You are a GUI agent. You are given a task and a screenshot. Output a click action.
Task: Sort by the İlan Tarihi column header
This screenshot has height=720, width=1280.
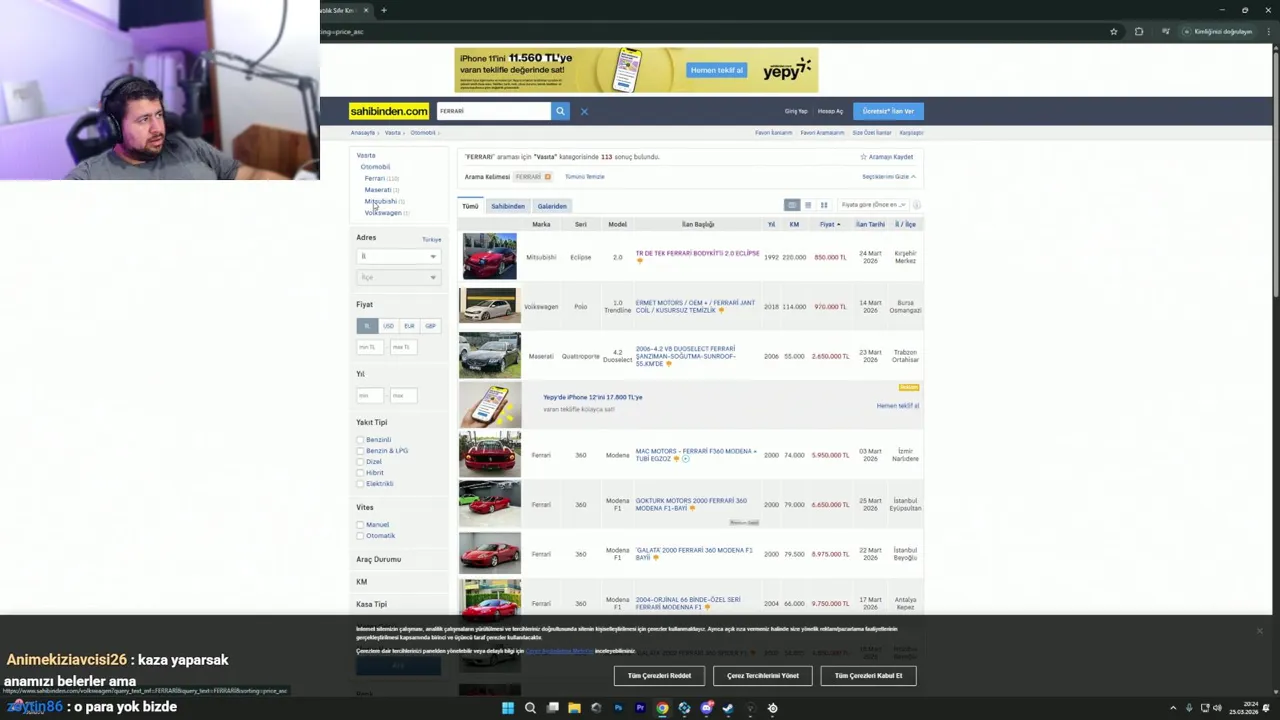pos(870,224)
